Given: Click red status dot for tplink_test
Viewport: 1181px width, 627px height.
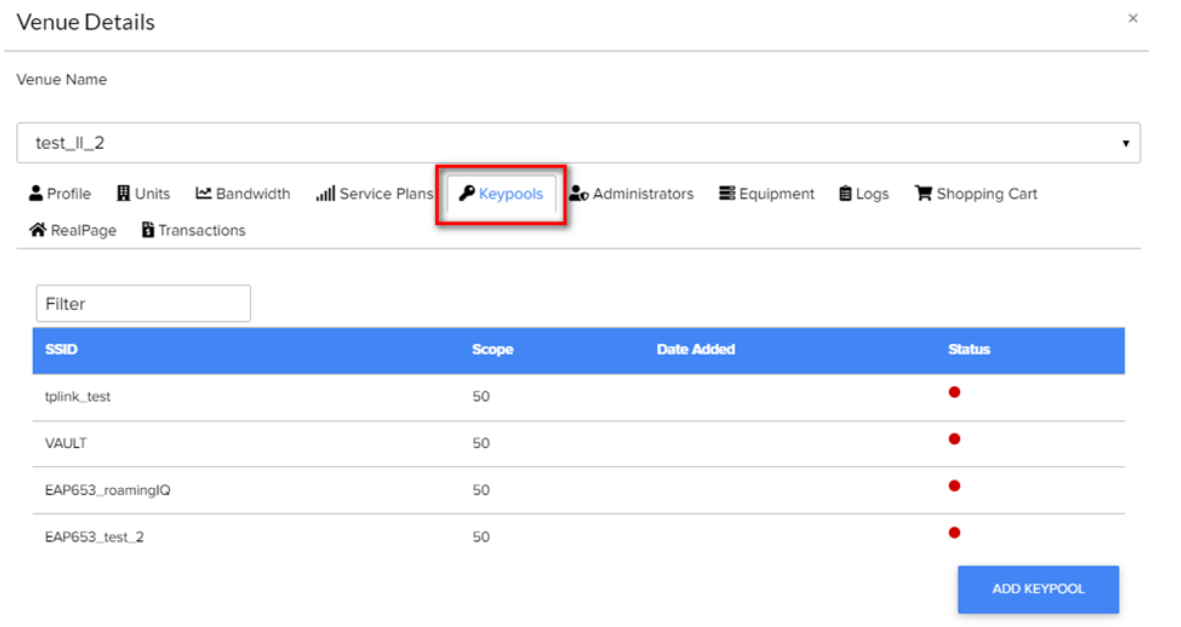Looking at the screenshot, I should pyautogui.click(x=954, y=392).
